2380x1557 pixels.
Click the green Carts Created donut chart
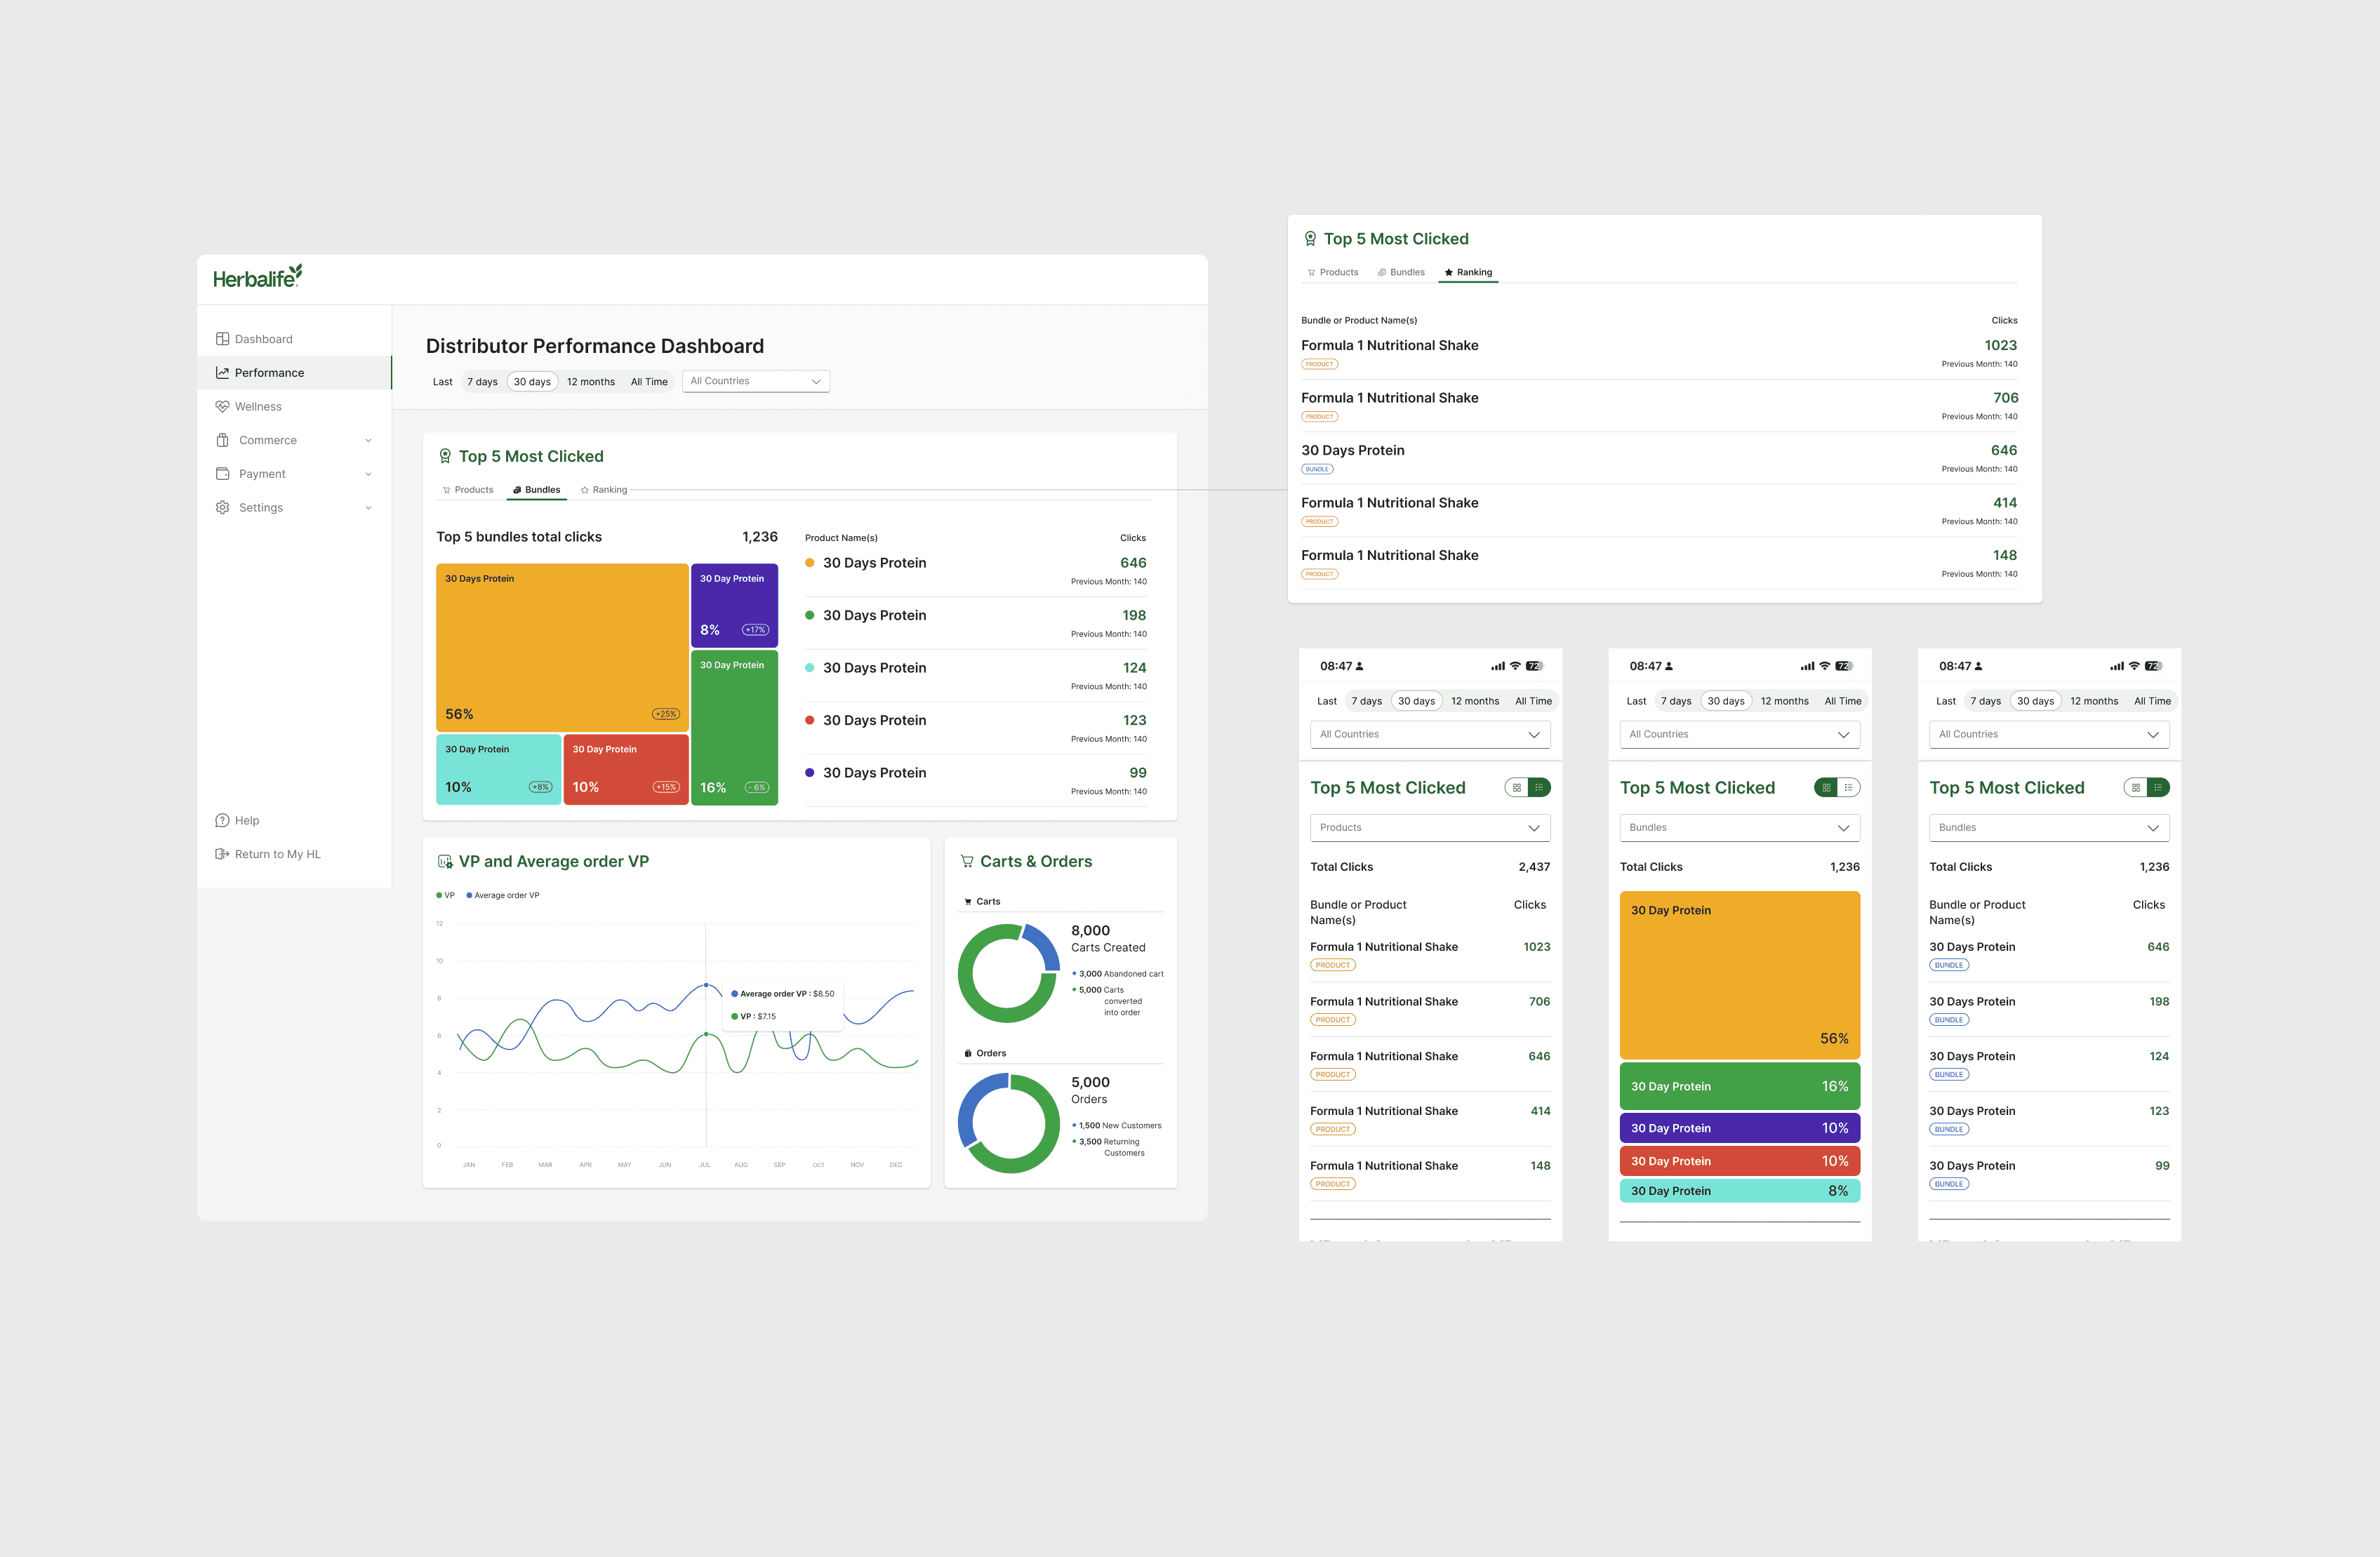pos(1008,973)
